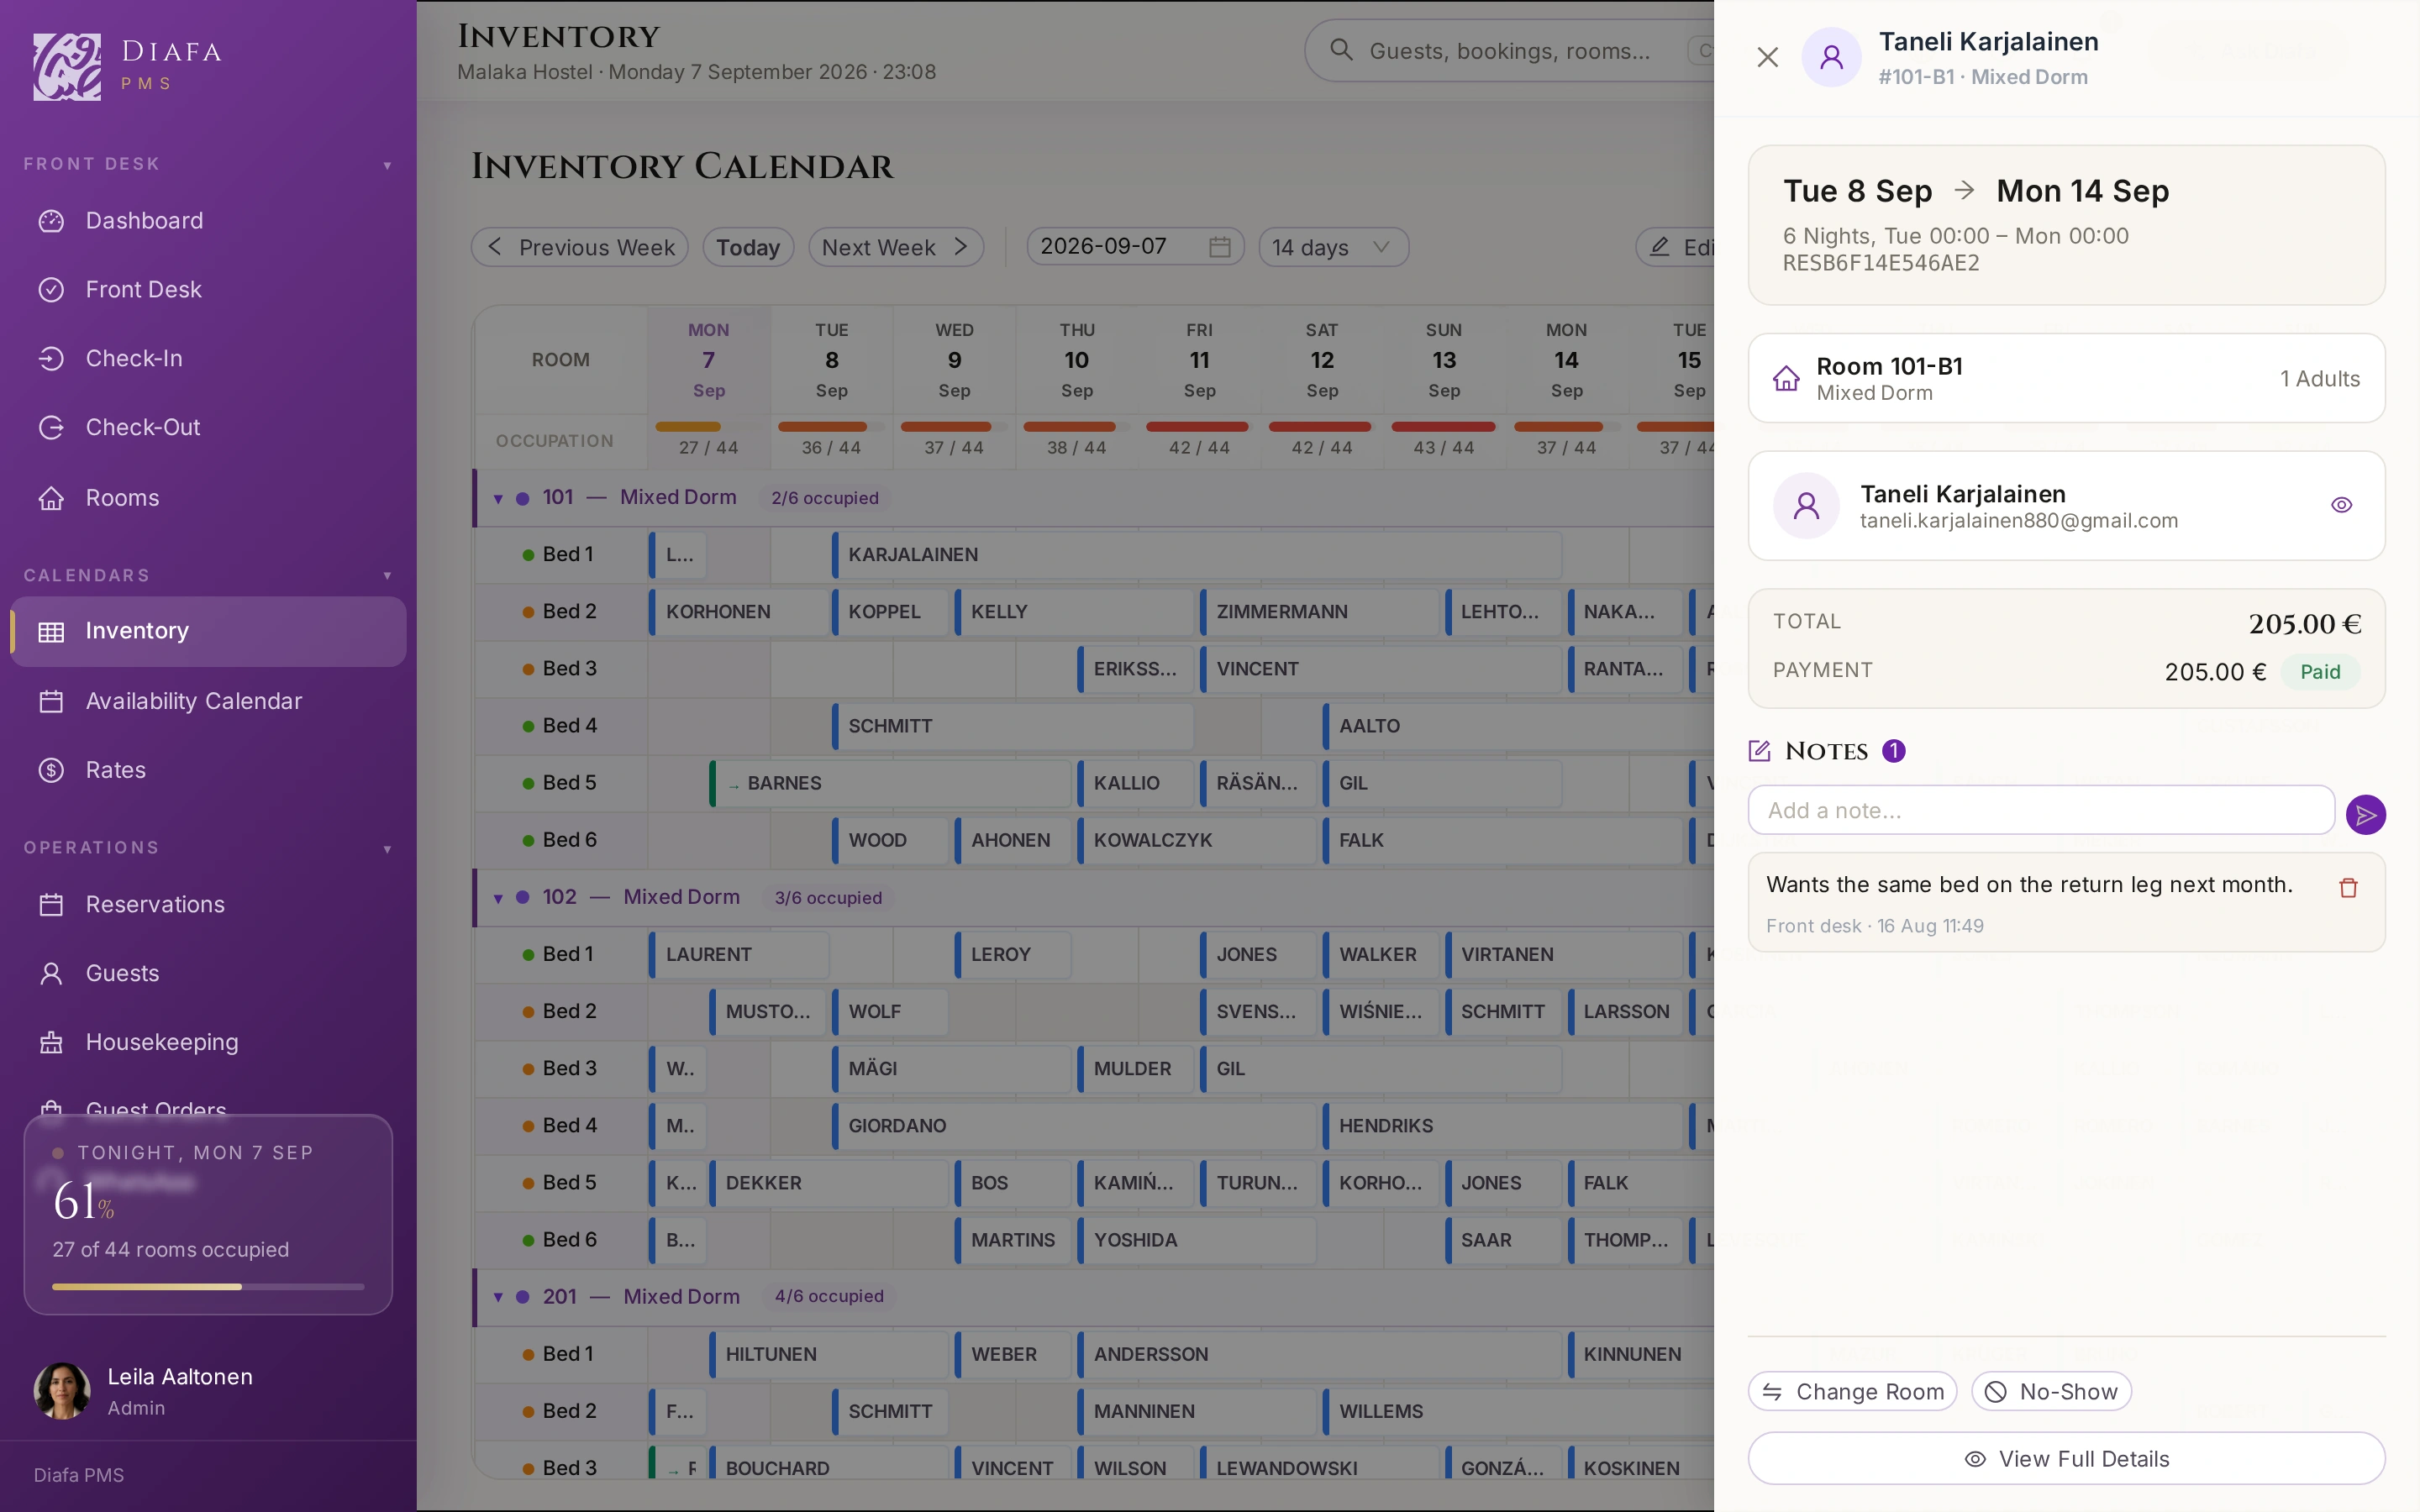Open the Guests page
The image size is (2420, 1512).
pos(208,974)
